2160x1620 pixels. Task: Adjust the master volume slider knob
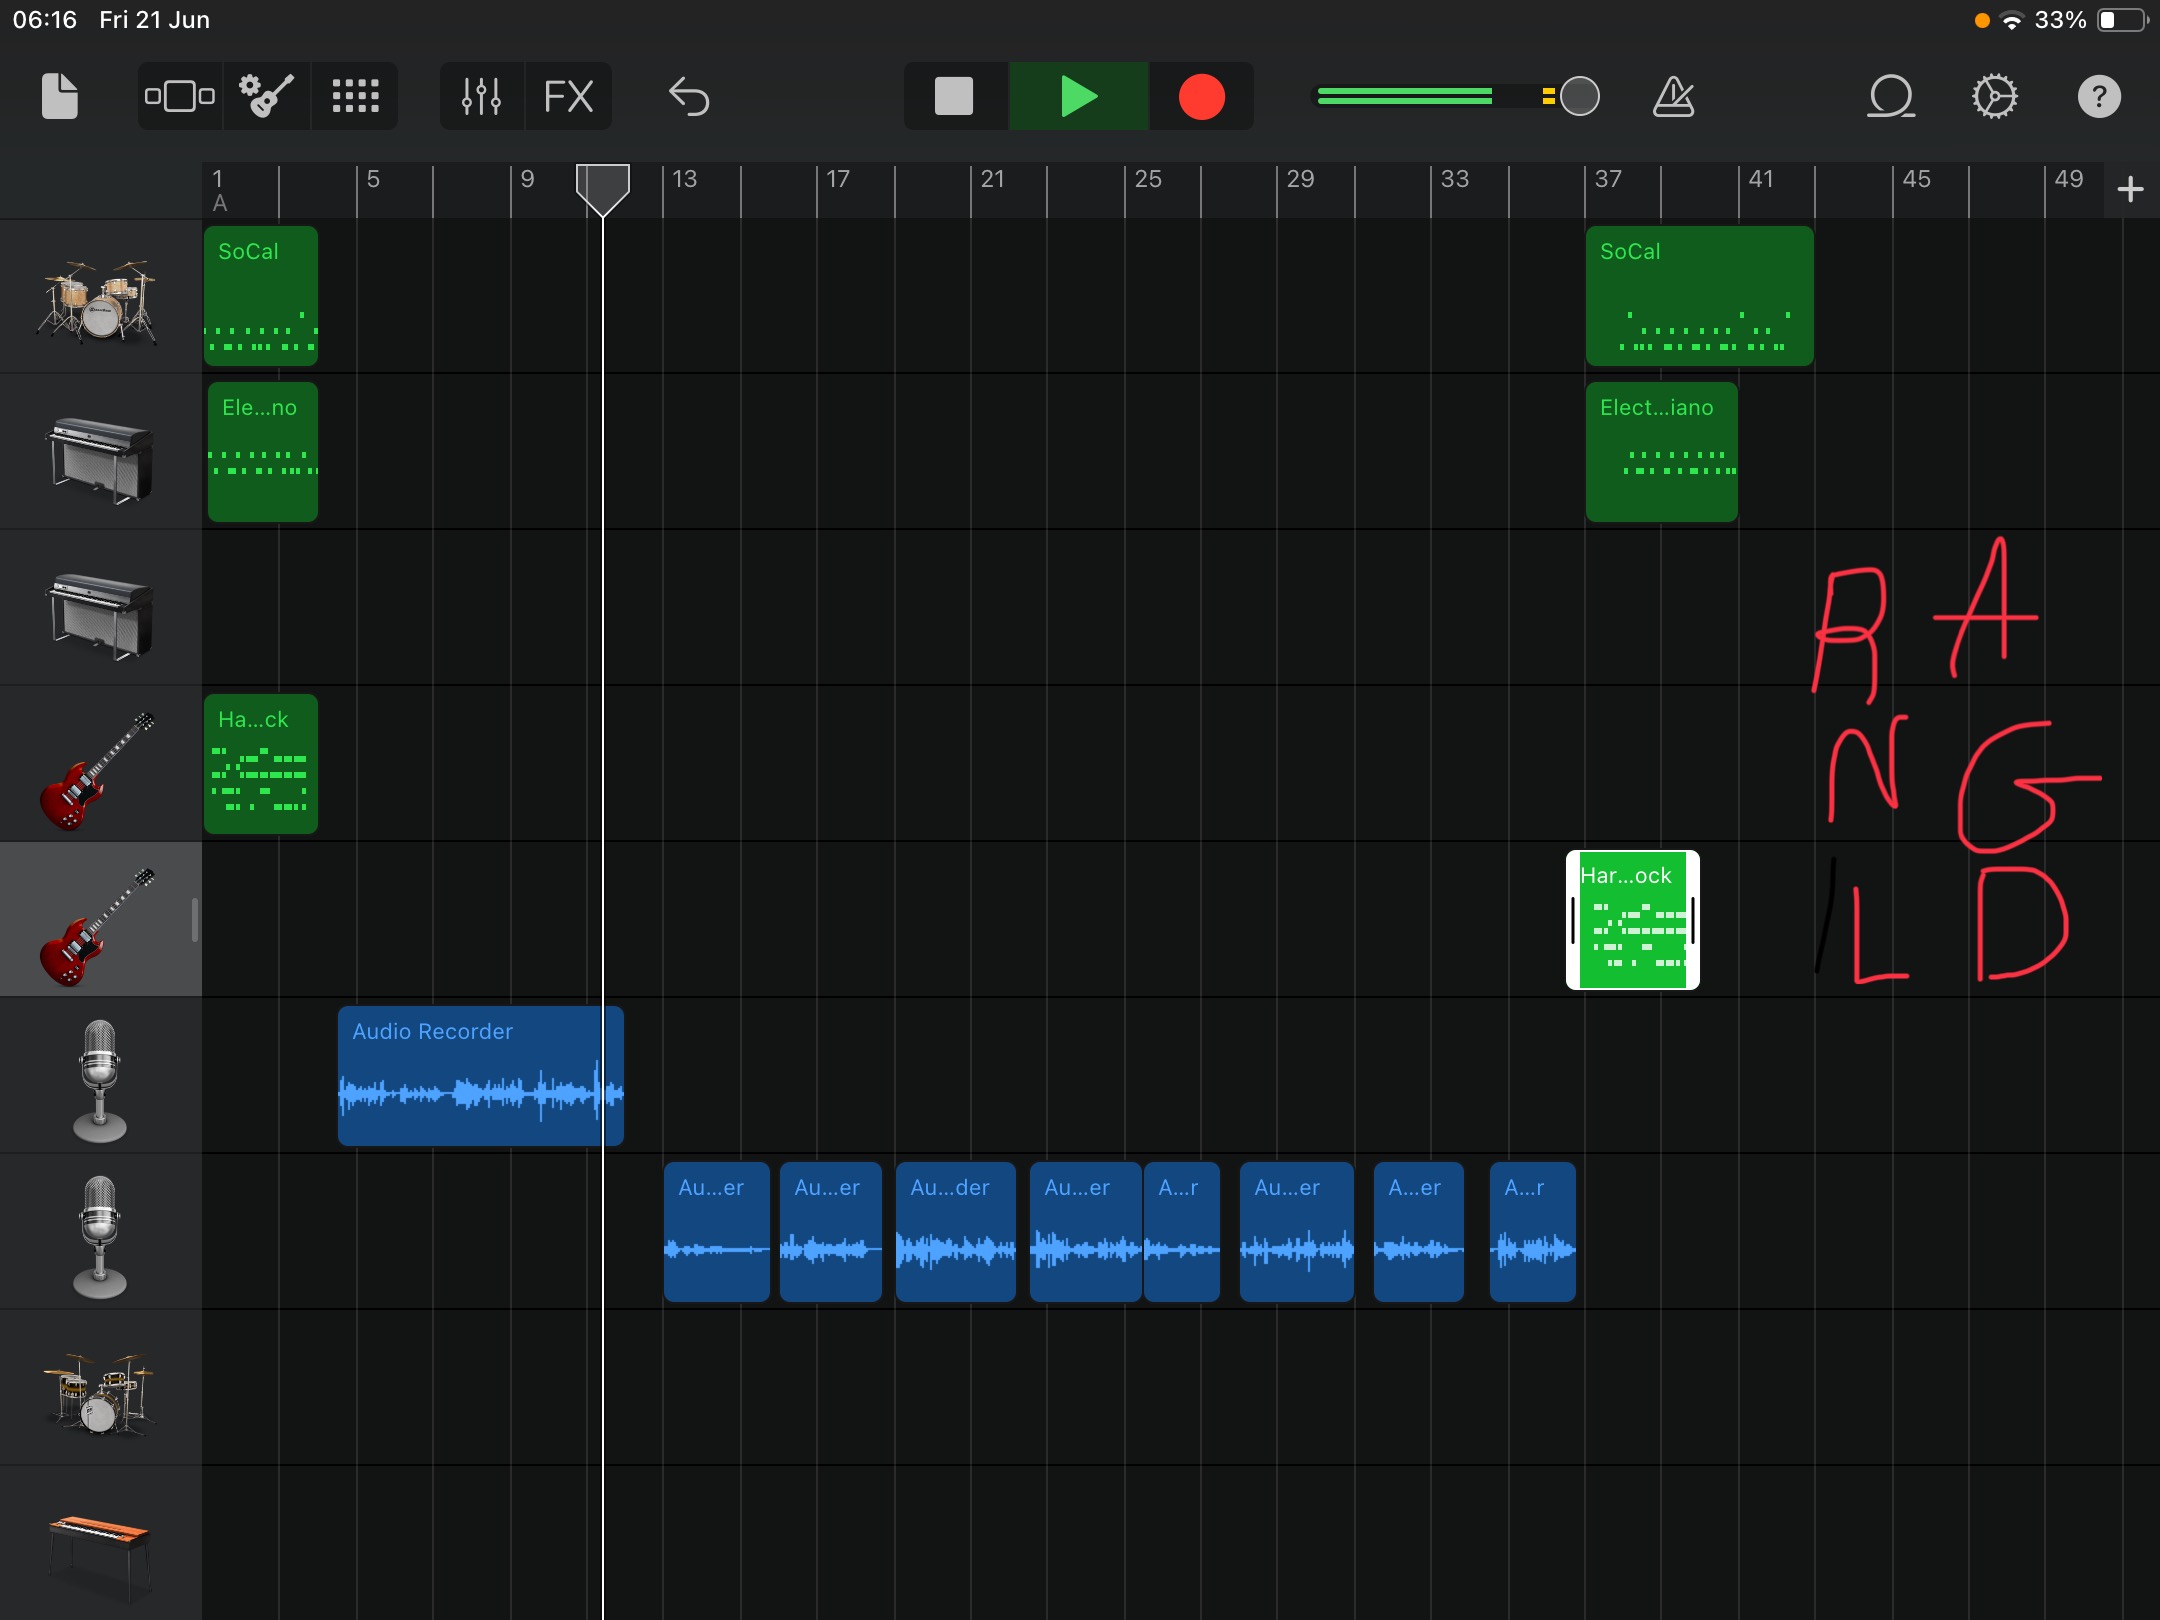(1579, 97)
